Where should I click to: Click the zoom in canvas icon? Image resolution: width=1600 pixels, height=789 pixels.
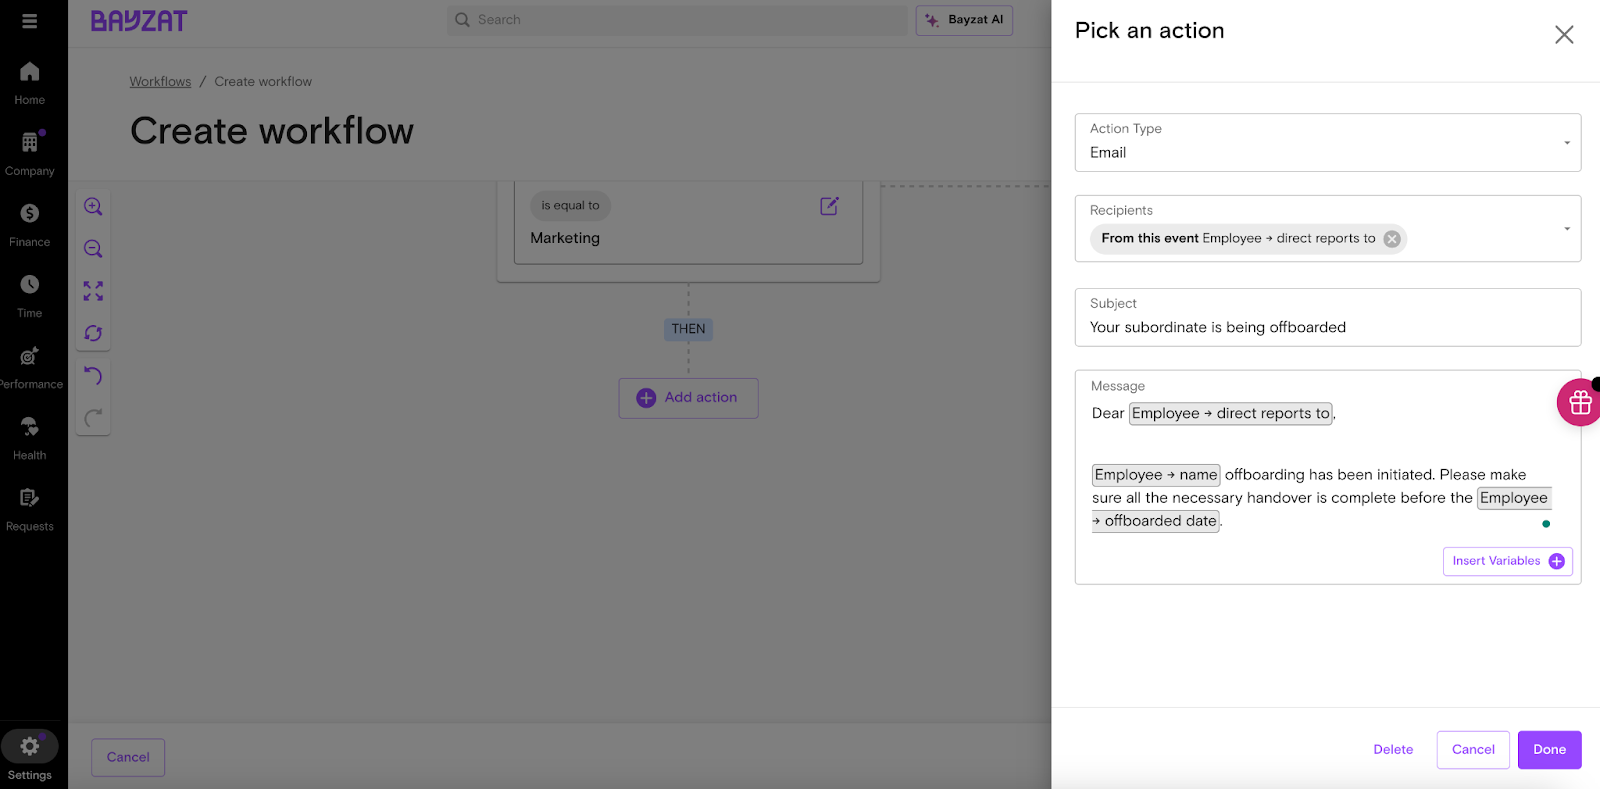click(x=93, y=207)
